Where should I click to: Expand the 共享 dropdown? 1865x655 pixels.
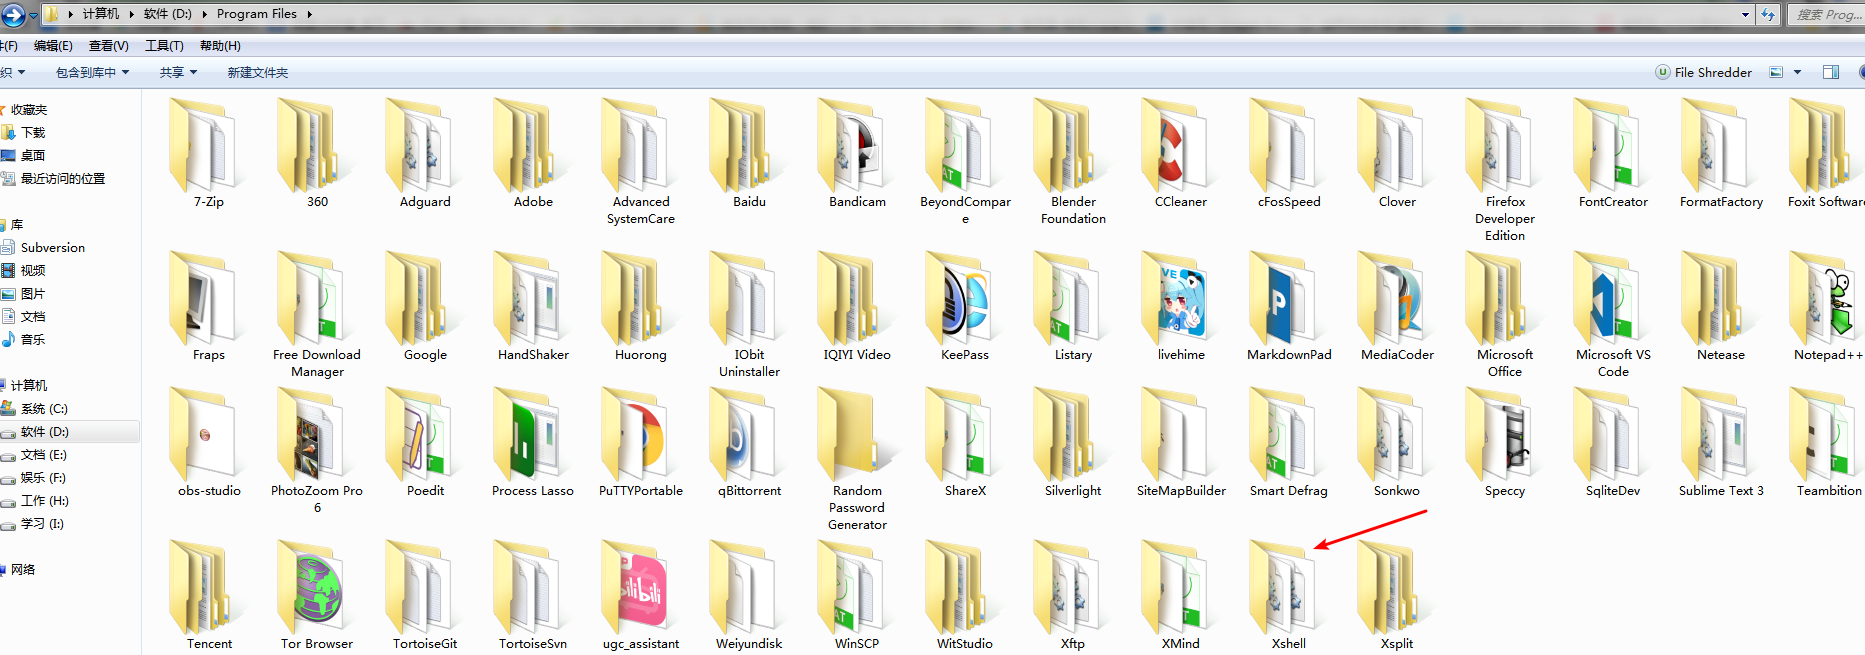pyautogui.click(x=178, y=73)
